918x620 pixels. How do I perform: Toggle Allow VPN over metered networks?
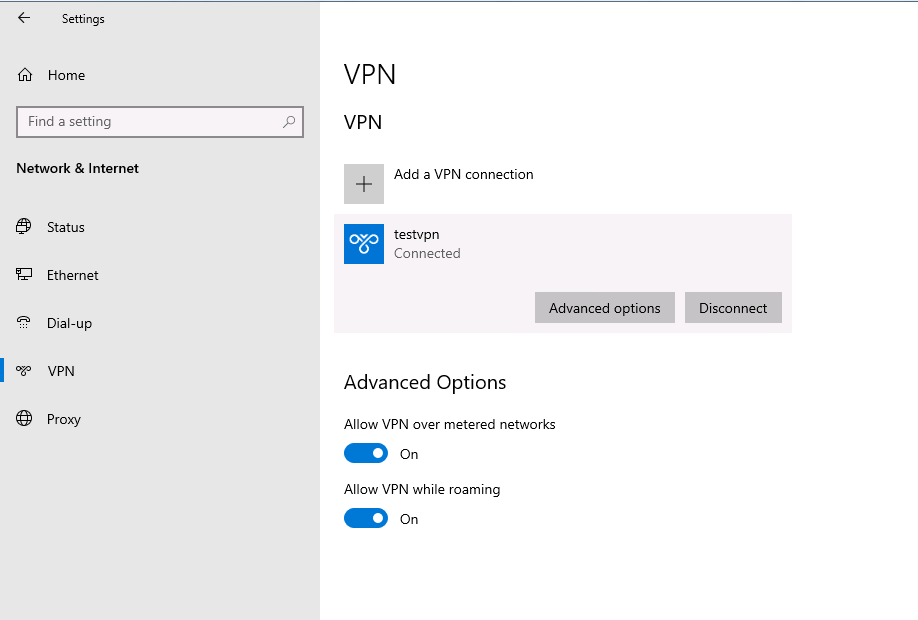point(366,453)
